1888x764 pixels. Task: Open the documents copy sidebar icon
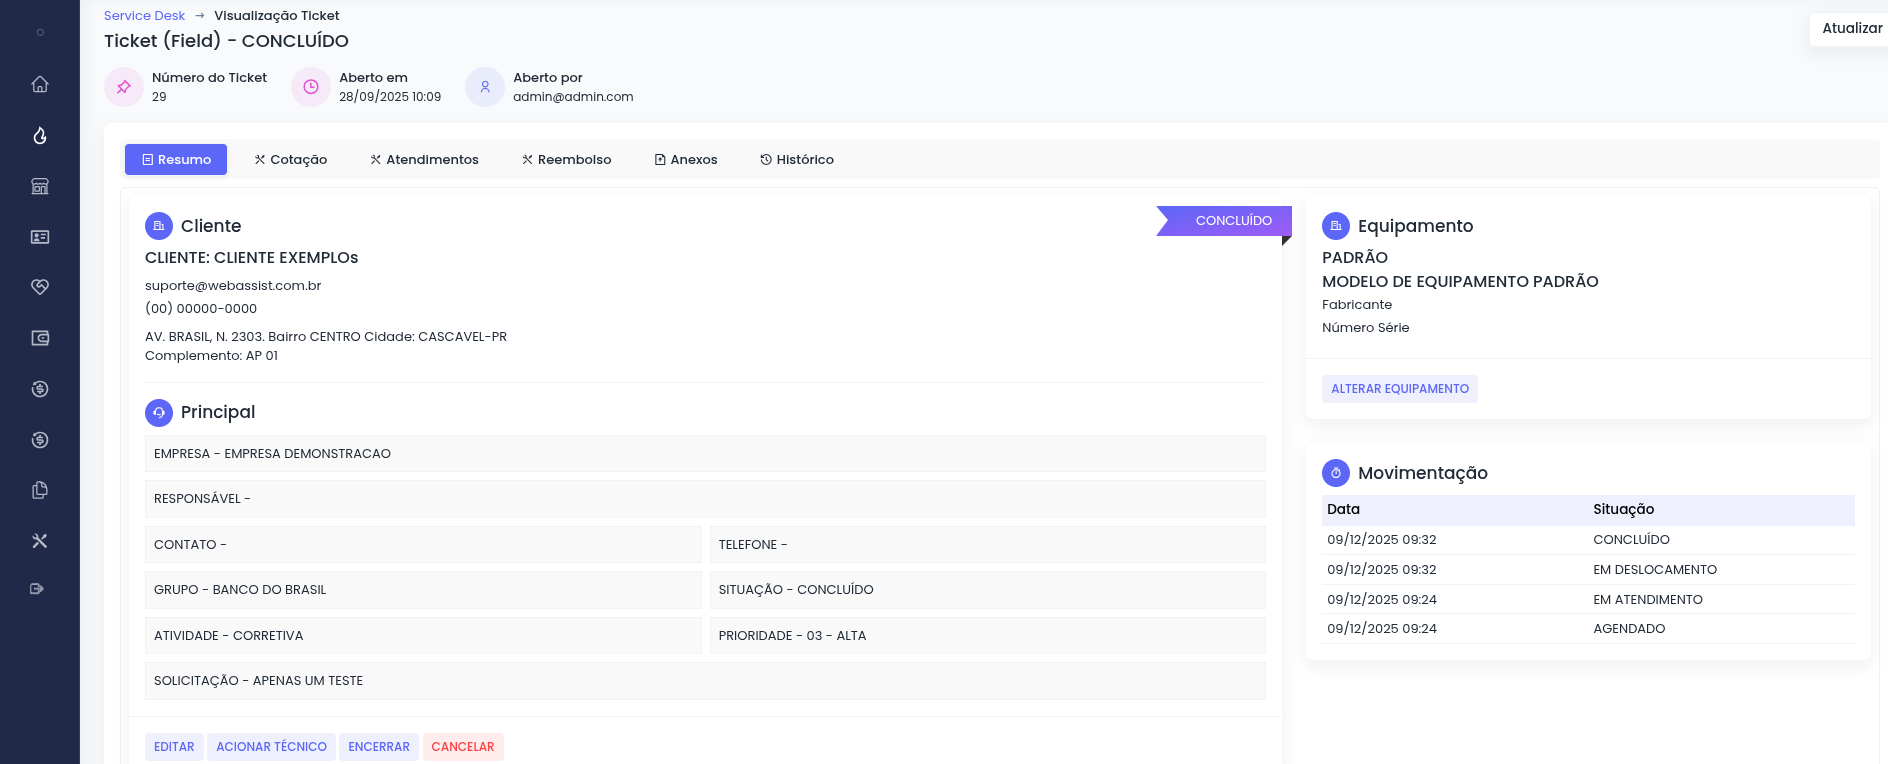click(40, 490)
